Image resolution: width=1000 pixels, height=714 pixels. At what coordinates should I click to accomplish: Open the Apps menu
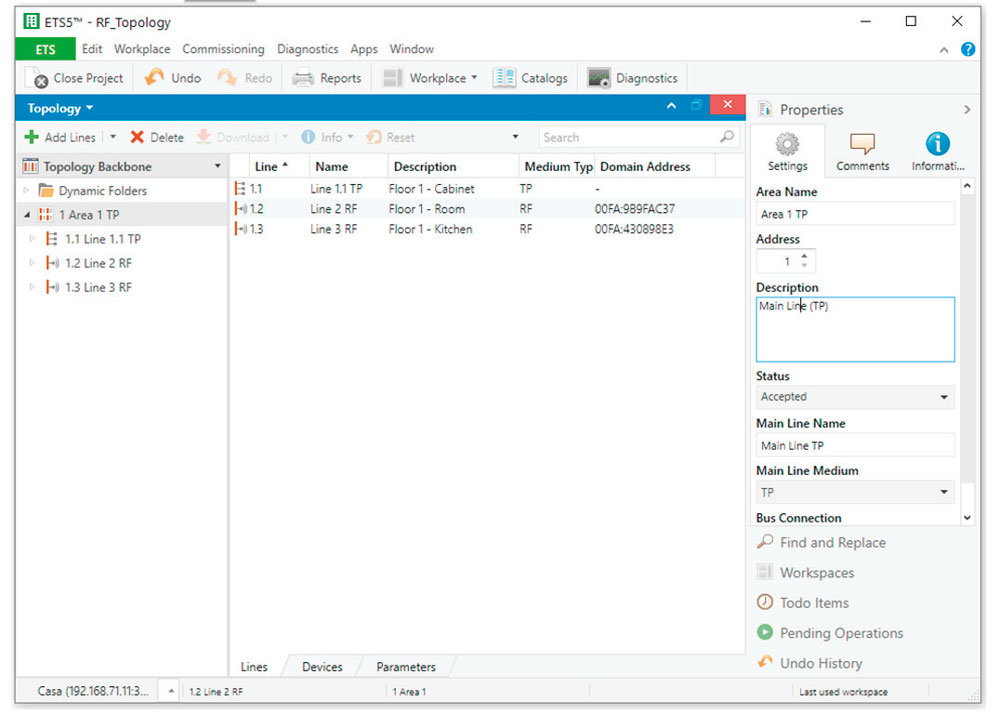364,49
